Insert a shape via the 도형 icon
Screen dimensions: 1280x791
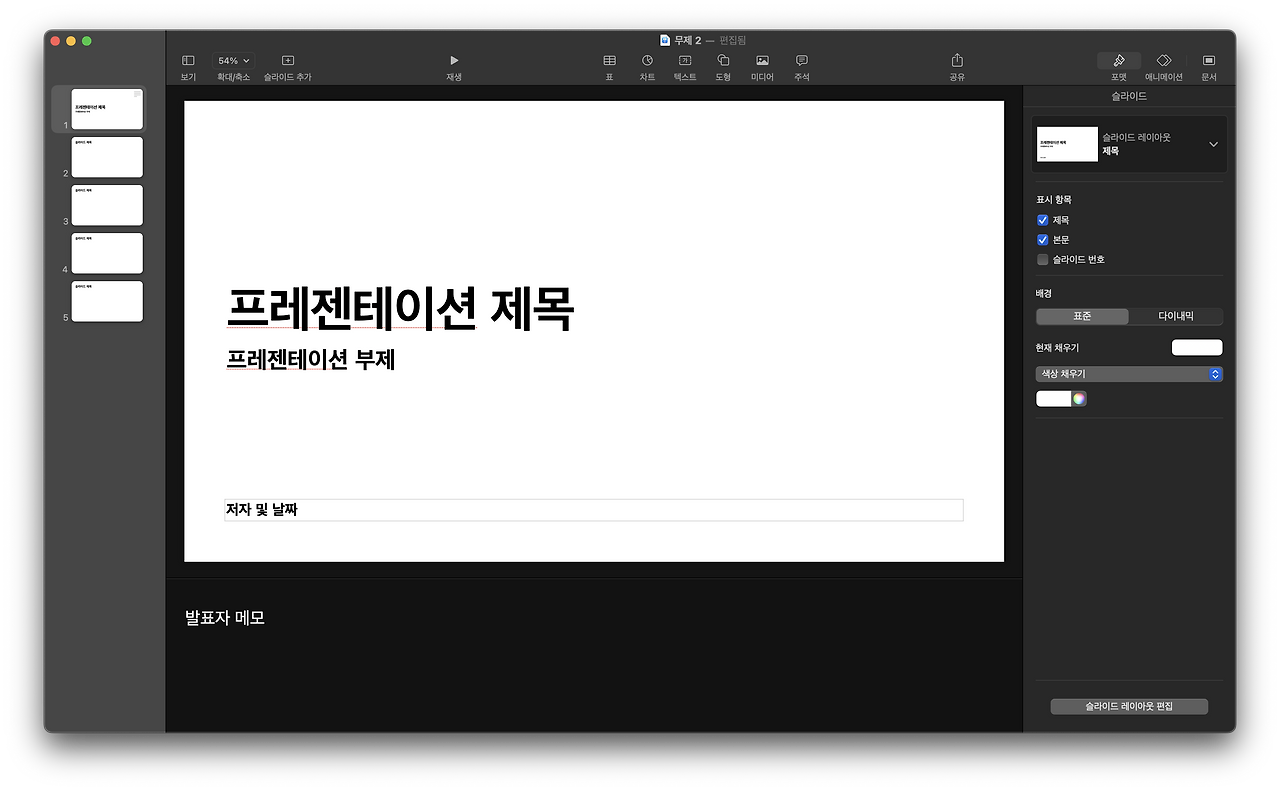(x=723, y=60)
